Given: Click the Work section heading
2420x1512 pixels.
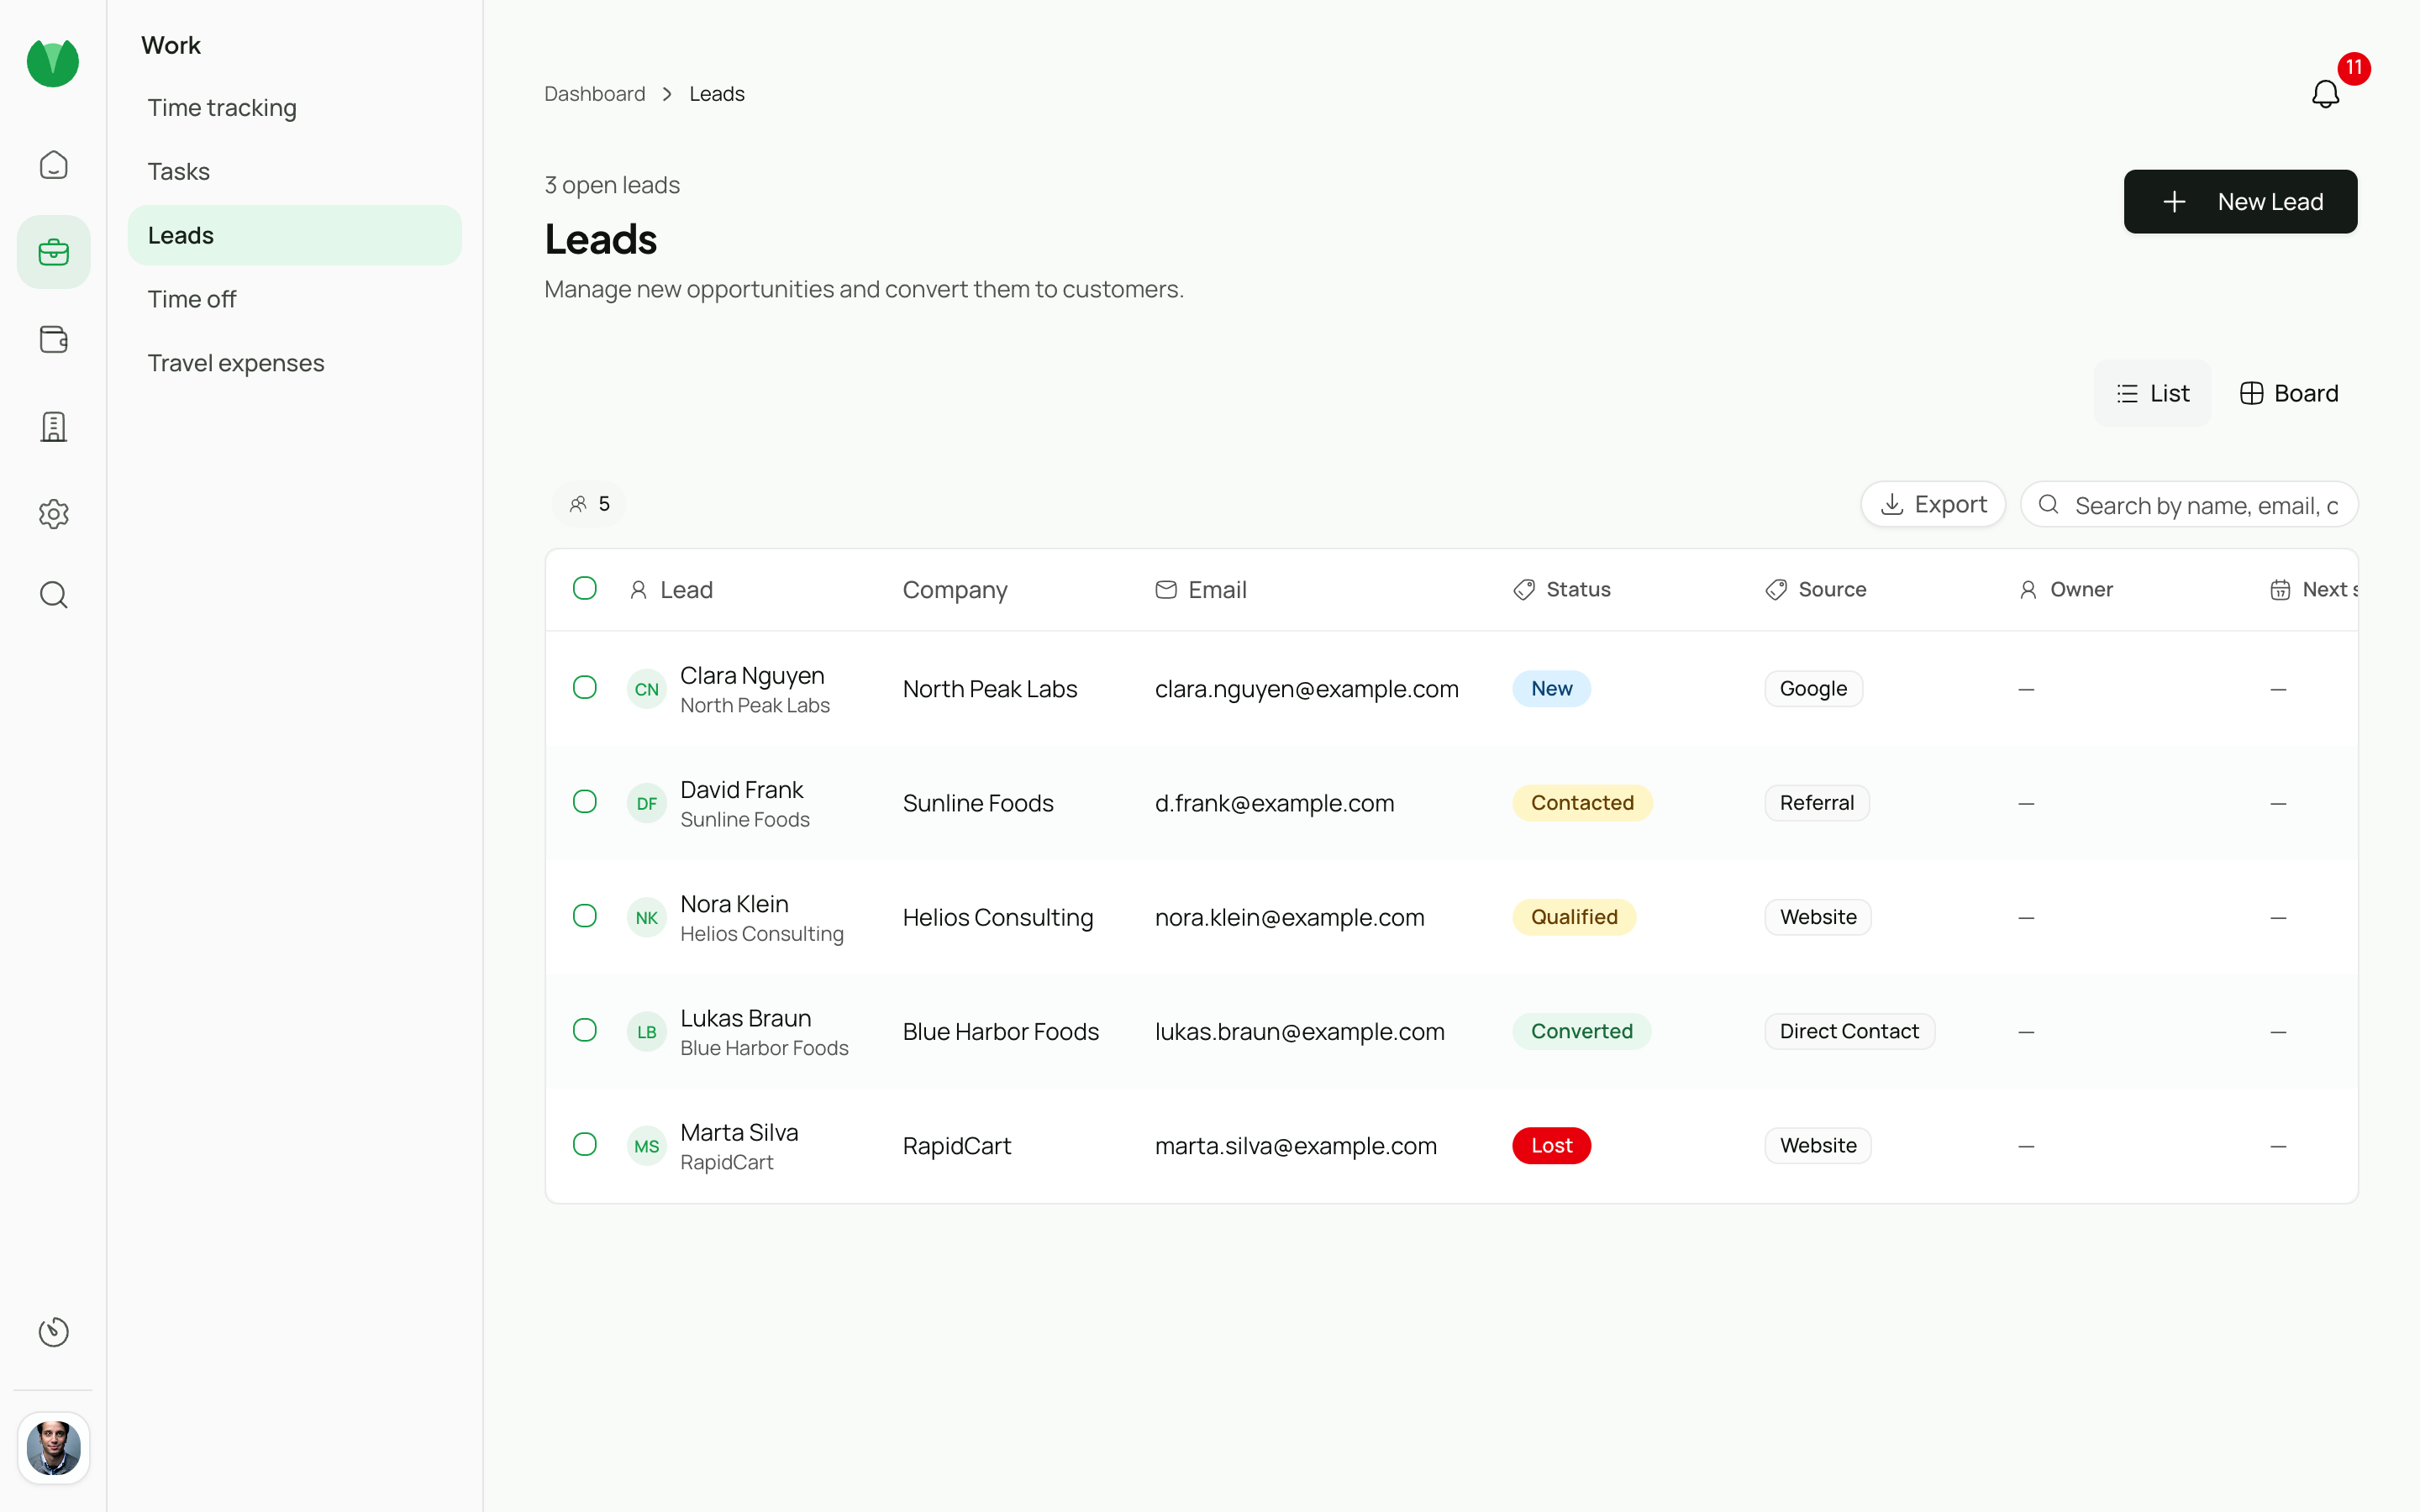Looking at the screenshot, I should pyautogui.click(x=171, y=45).
